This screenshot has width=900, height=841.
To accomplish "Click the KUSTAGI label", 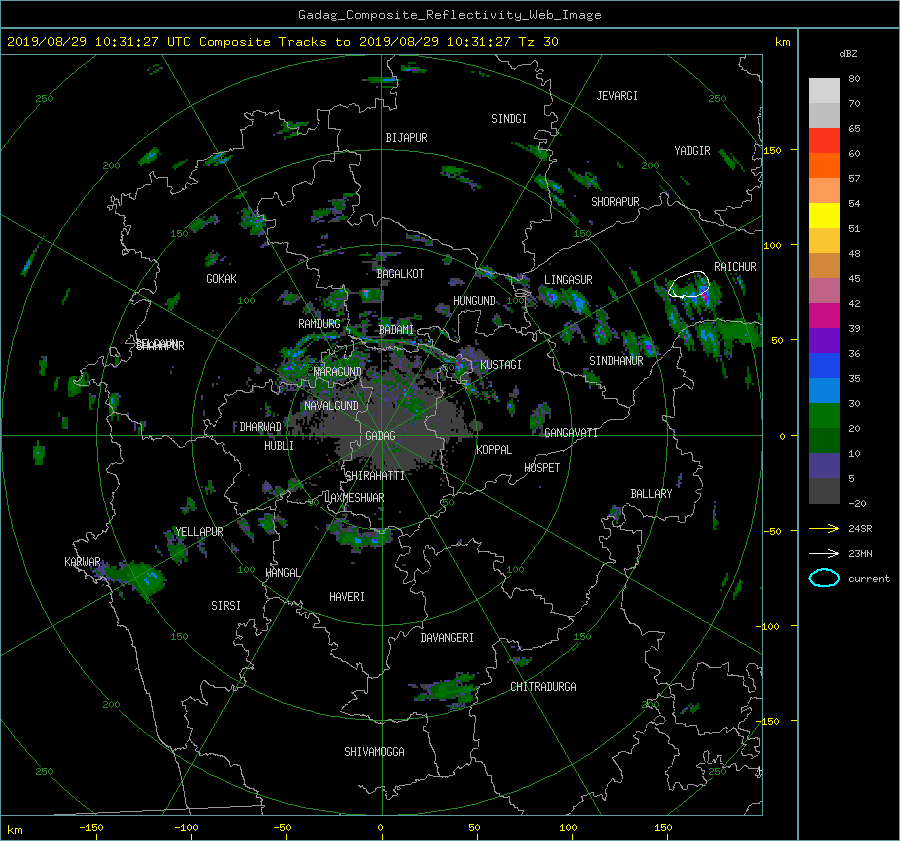I will coord(501,365).
